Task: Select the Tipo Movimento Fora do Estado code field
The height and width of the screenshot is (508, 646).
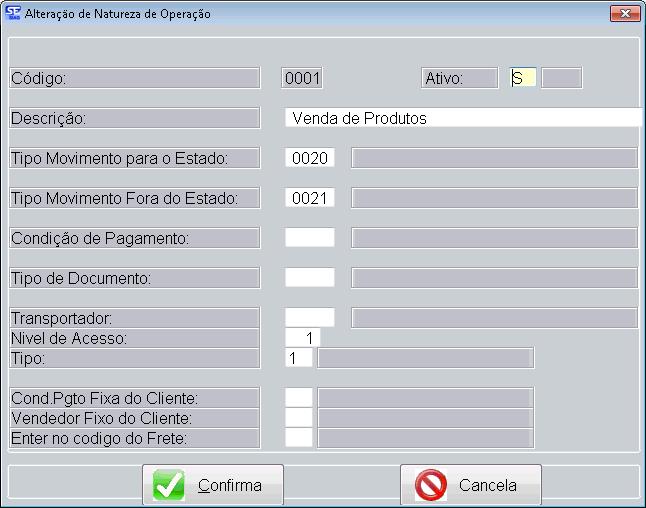Action: click(x=310, y=198)
